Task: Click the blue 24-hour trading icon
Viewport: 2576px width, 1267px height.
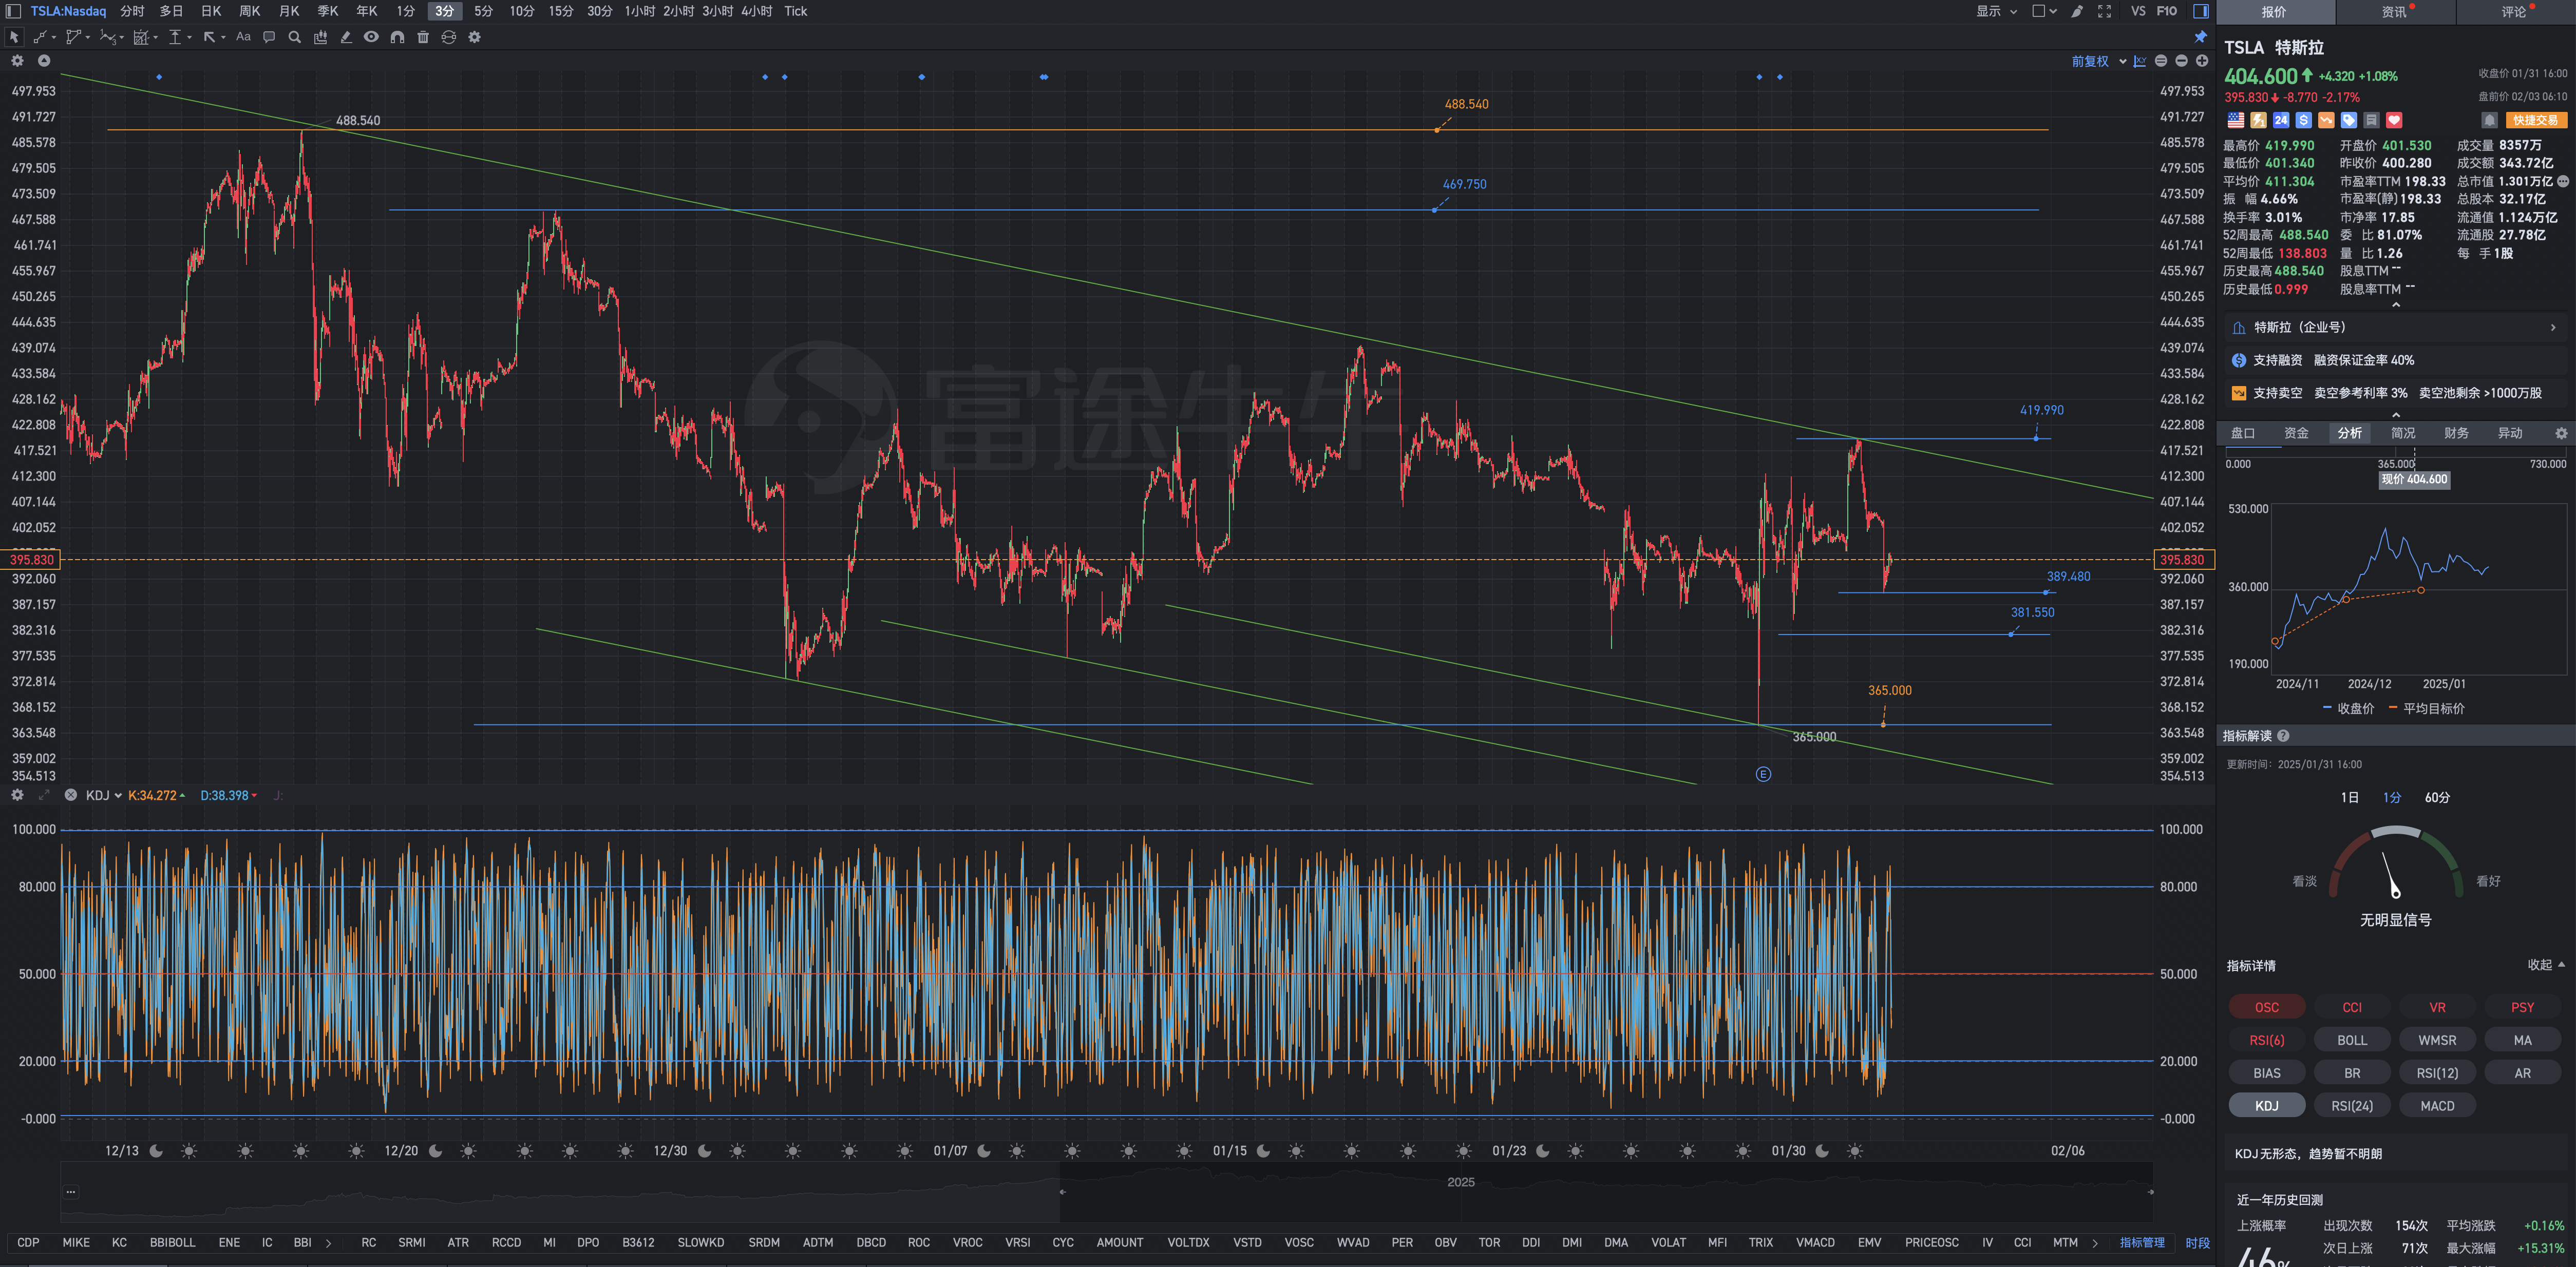Action: pos(2281,120)
